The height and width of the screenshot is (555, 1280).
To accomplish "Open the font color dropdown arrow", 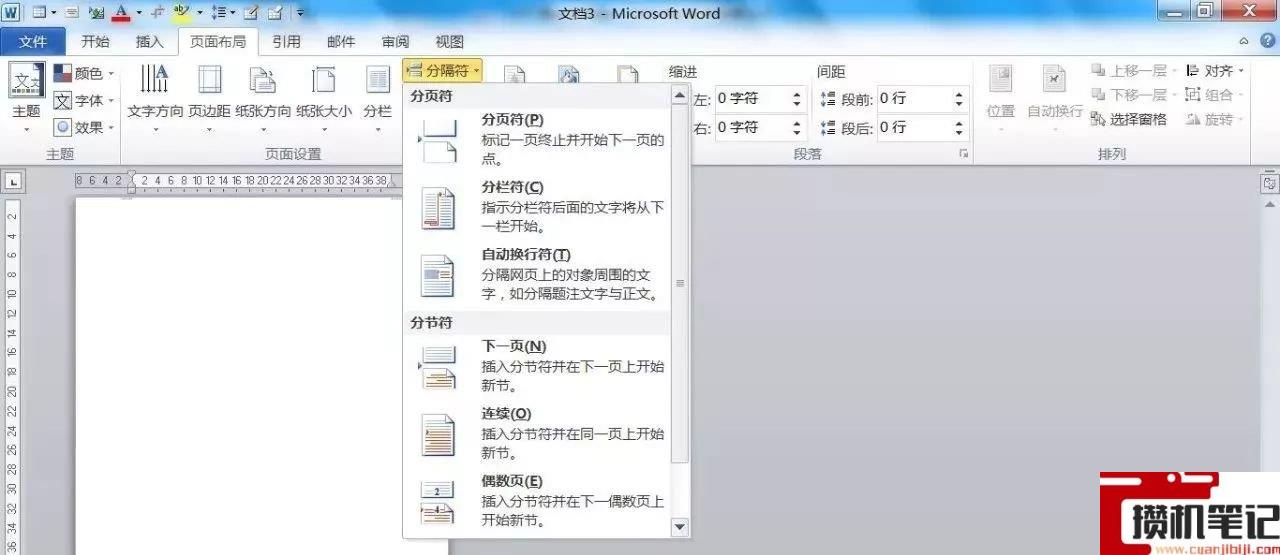I will point(138,13).
